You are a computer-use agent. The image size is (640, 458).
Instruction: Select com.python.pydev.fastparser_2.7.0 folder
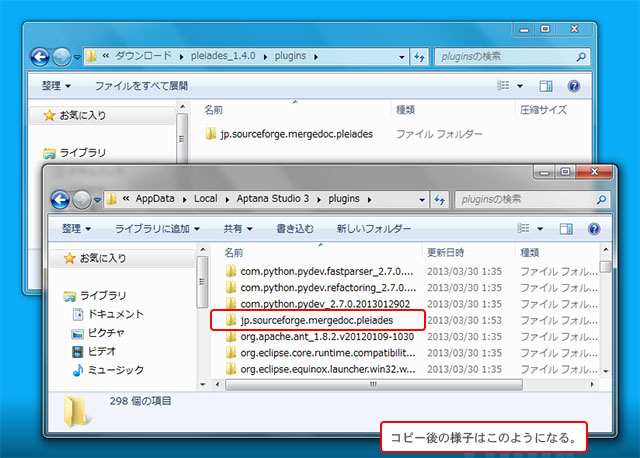point(319,271)
